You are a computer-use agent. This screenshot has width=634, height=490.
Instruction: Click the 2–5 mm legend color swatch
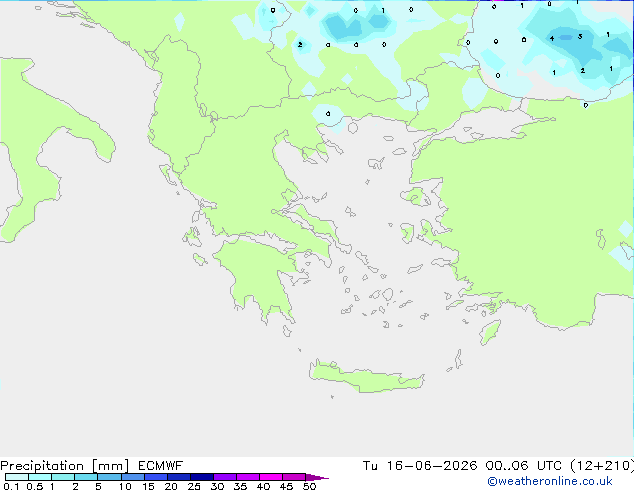tap(86, 477)
